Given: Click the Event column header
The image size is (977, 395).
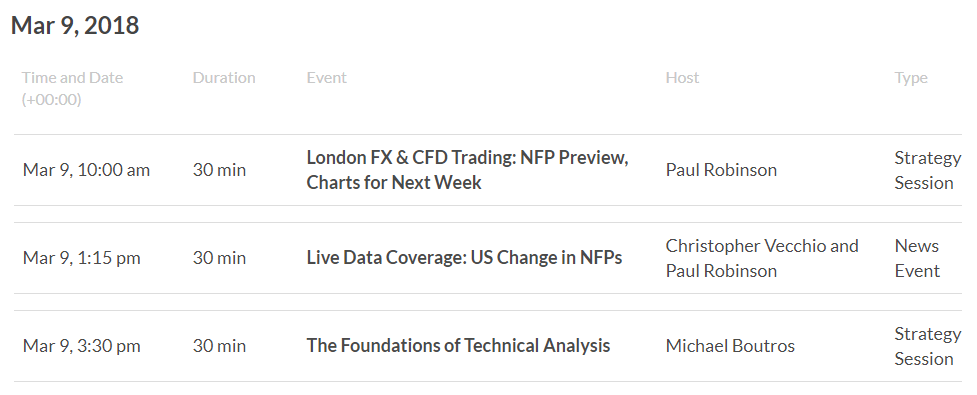Looking at the screenshot, I should 326,78.
